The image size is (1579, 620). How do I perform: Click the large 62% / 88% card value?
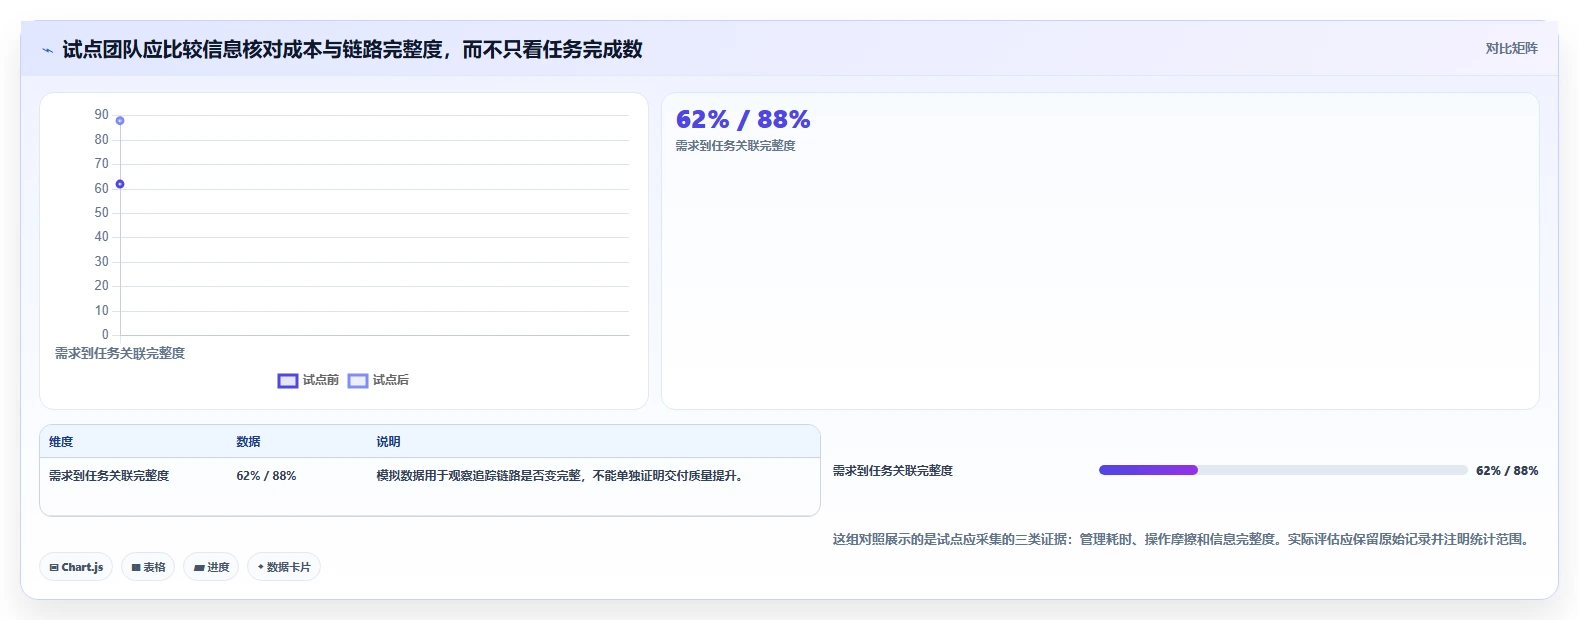743,120
